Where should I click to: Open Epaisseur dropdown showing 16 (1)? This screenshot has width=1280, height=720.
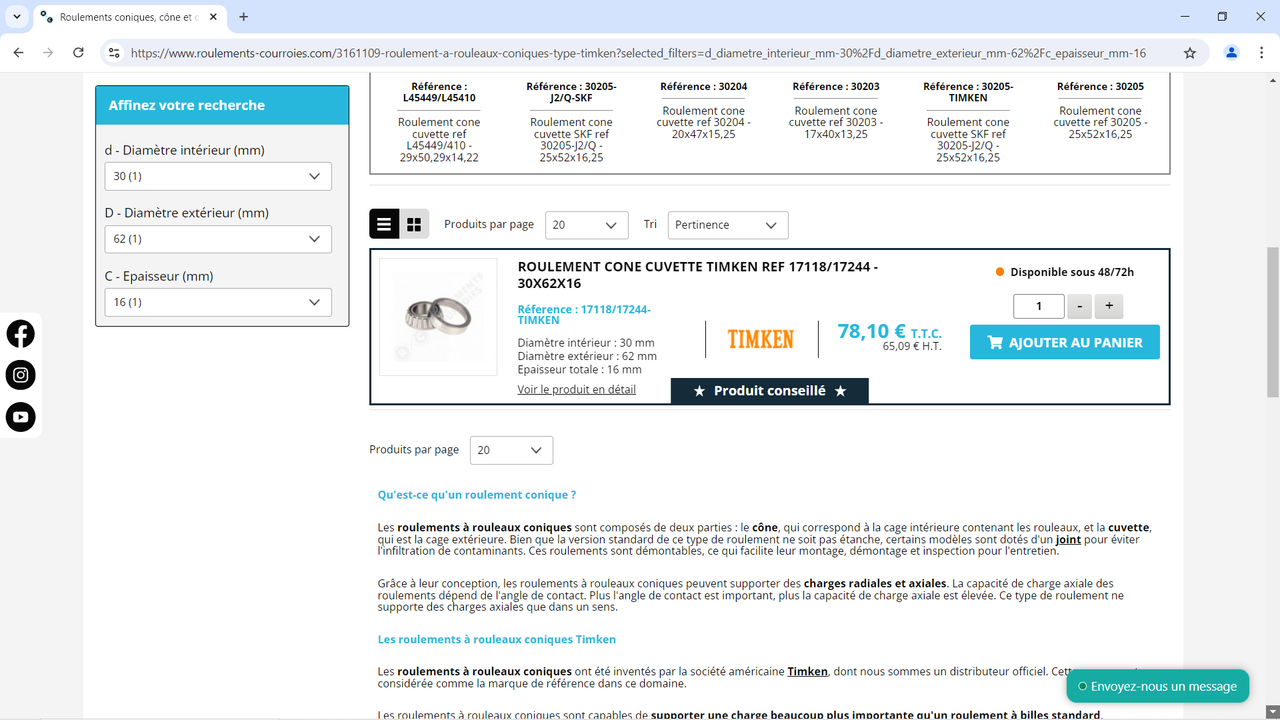(218, 302)
